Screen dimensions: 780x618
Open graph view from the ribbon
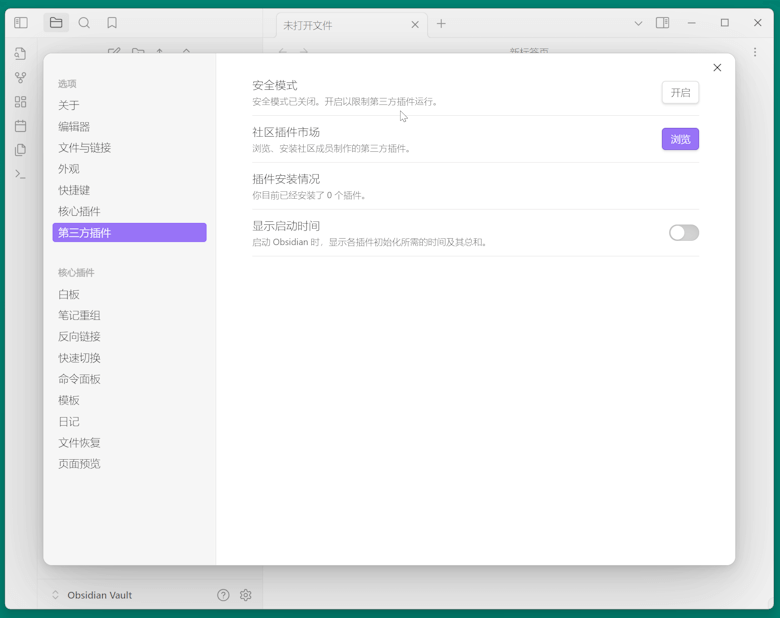tap(20, 78)
